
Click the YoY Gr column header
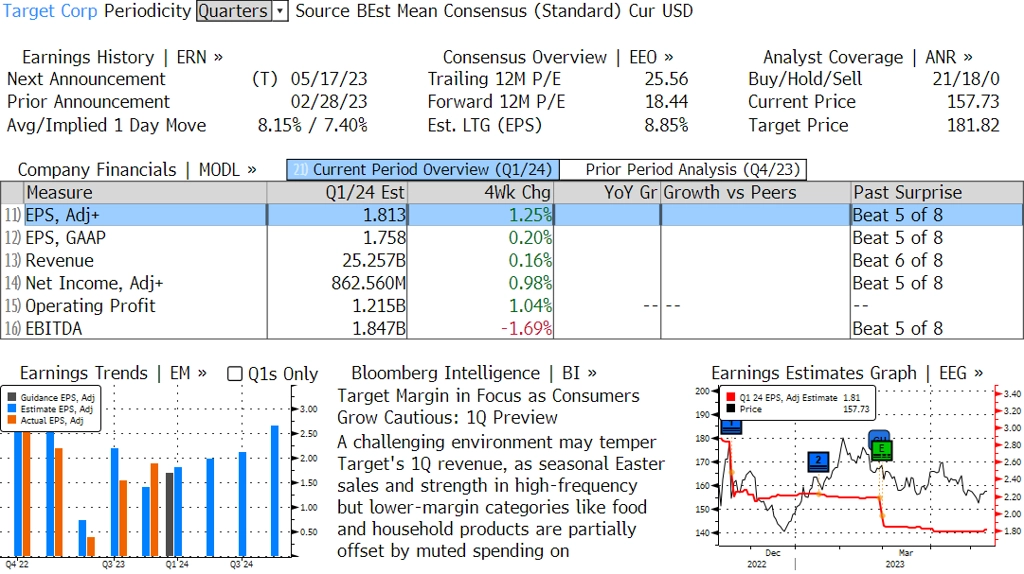(x=607, y=193)
